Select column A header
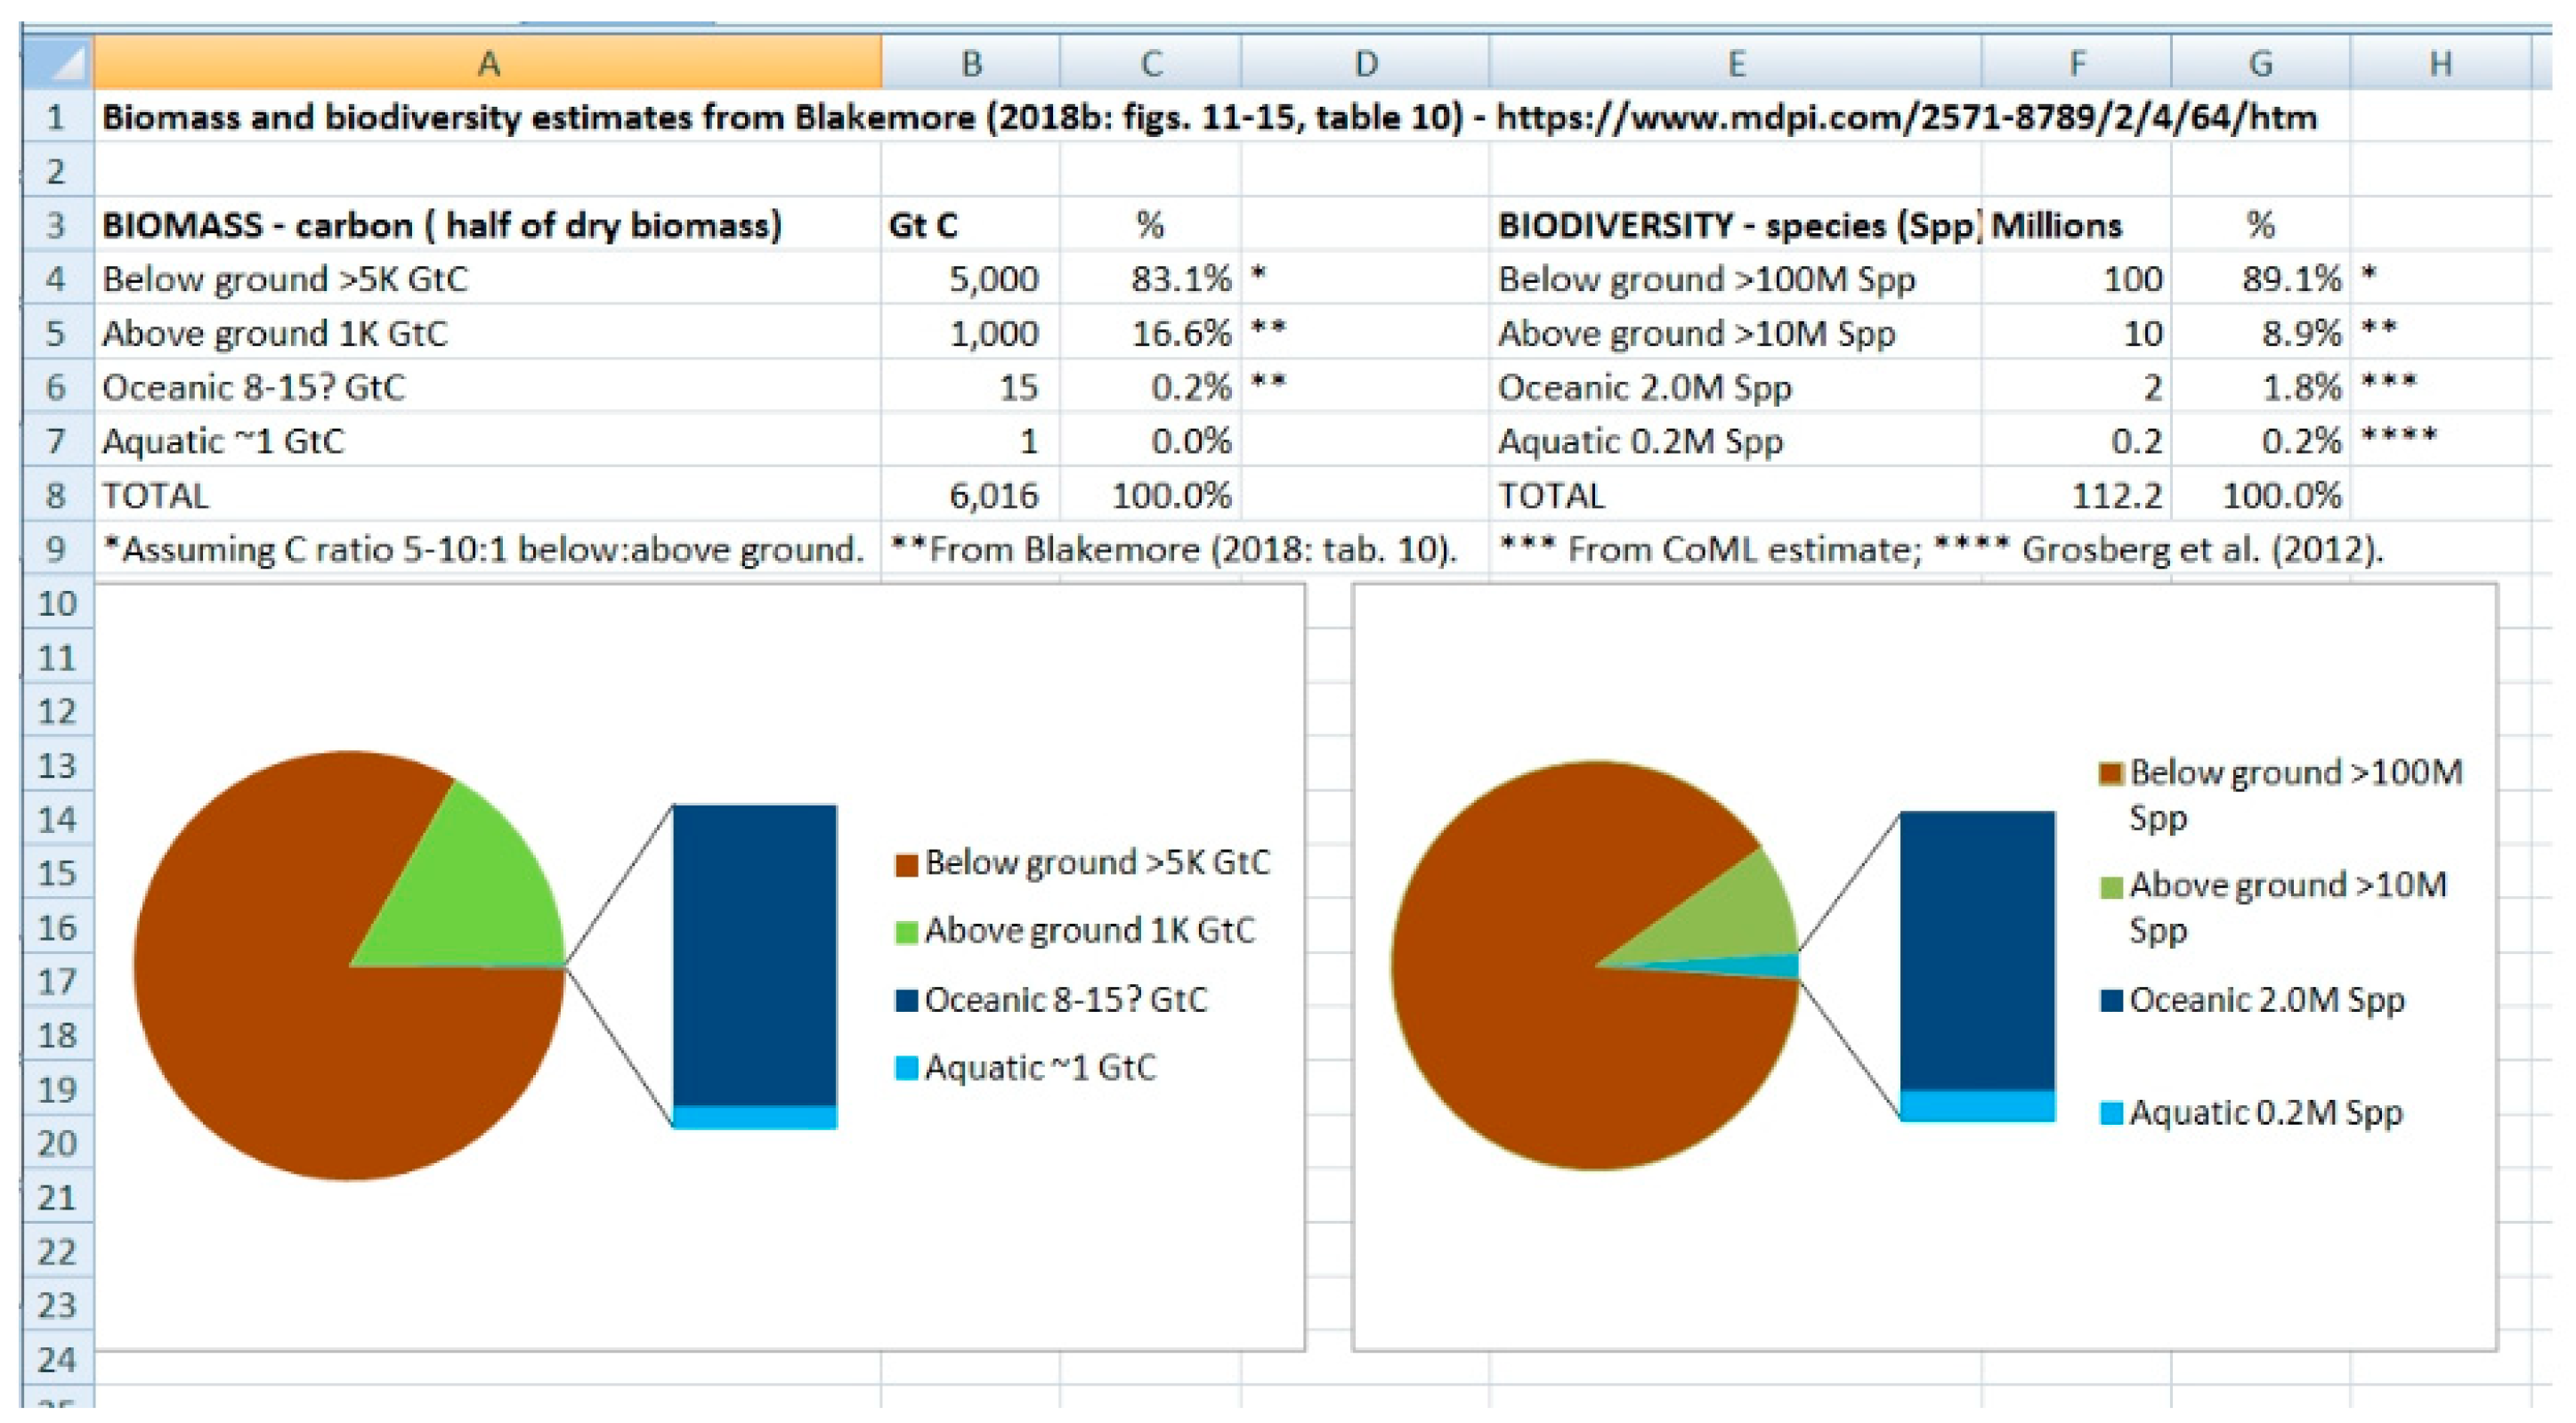2576x1423 pixels. [x=488, y=64]
